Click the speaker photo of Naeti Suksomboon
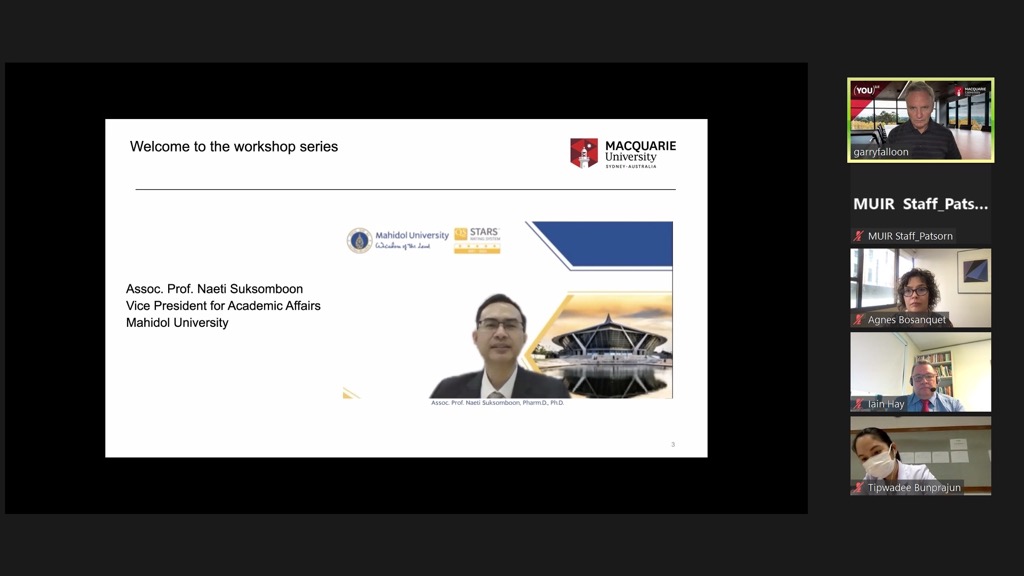This screenshot has width=1024, height=576. pos(499,347)
